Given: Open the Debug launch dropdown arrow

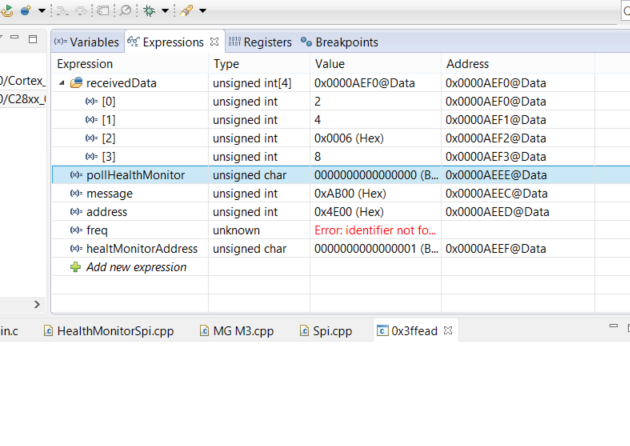Looking at the screenshot, I should coord(165,11).
